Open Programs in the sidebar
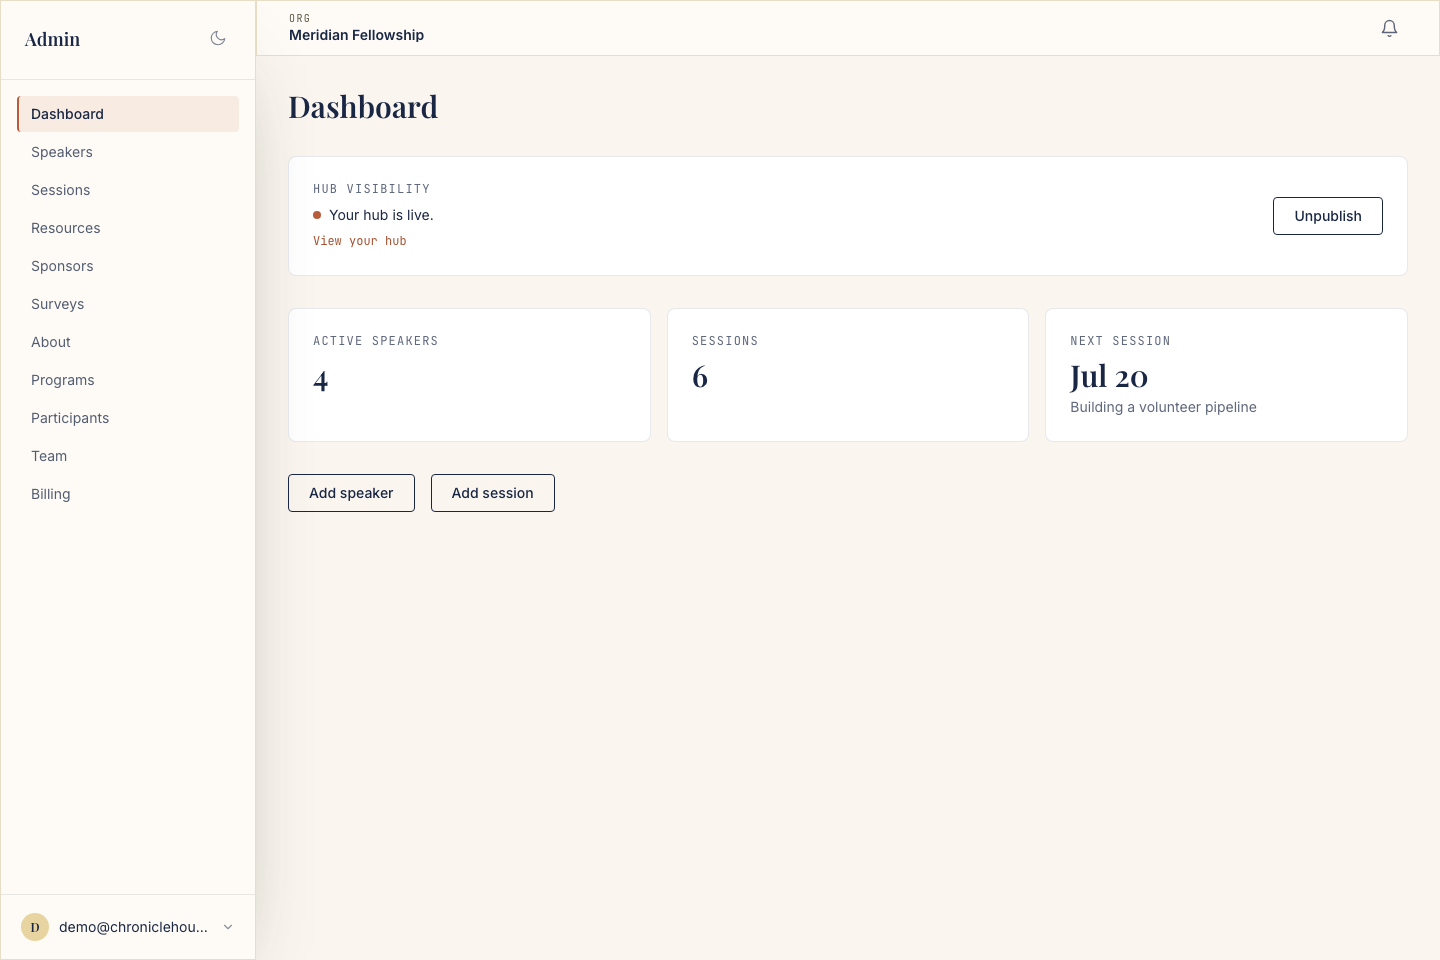1440x960 pixels. click(128, 380)
